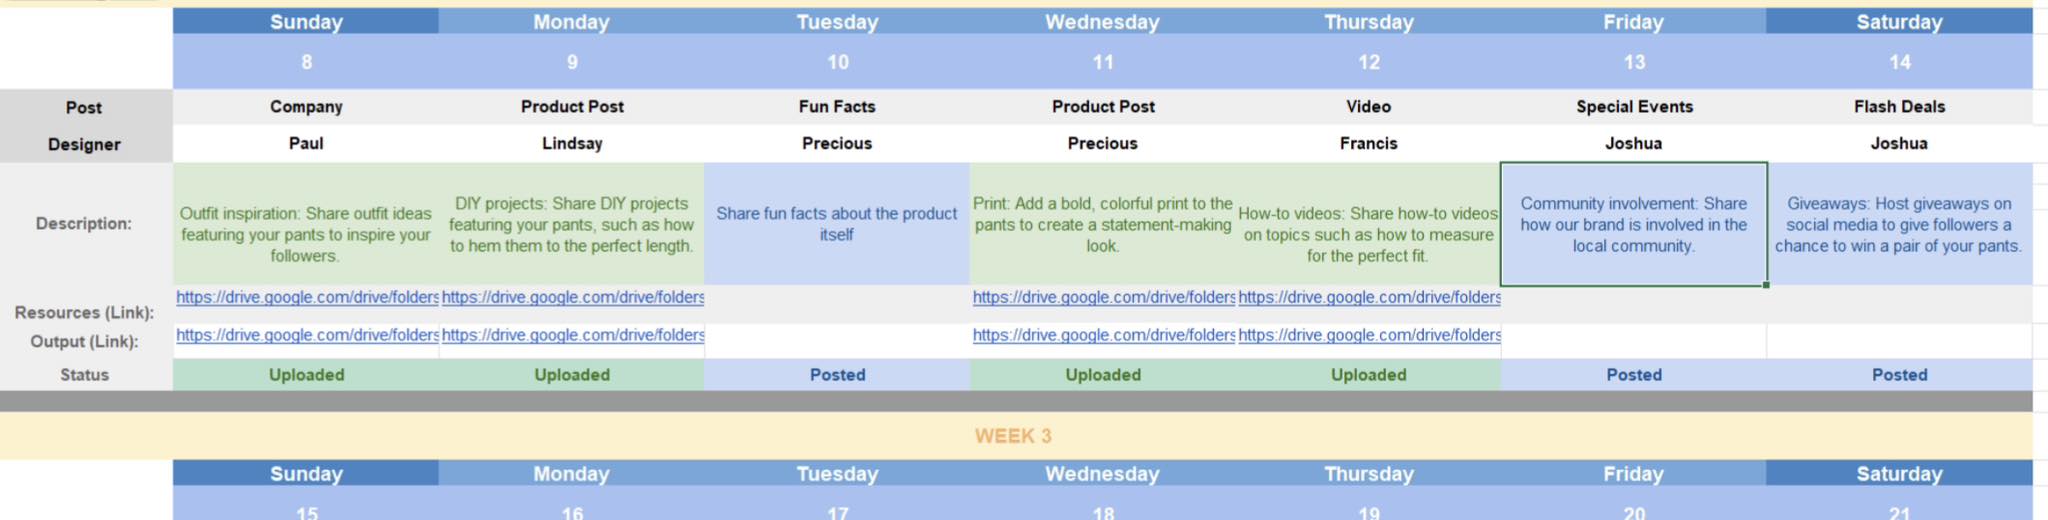Select the Saturday 14 date cell
Viewport: 2048px width, 520px height.
click(x=1899, y=62)
